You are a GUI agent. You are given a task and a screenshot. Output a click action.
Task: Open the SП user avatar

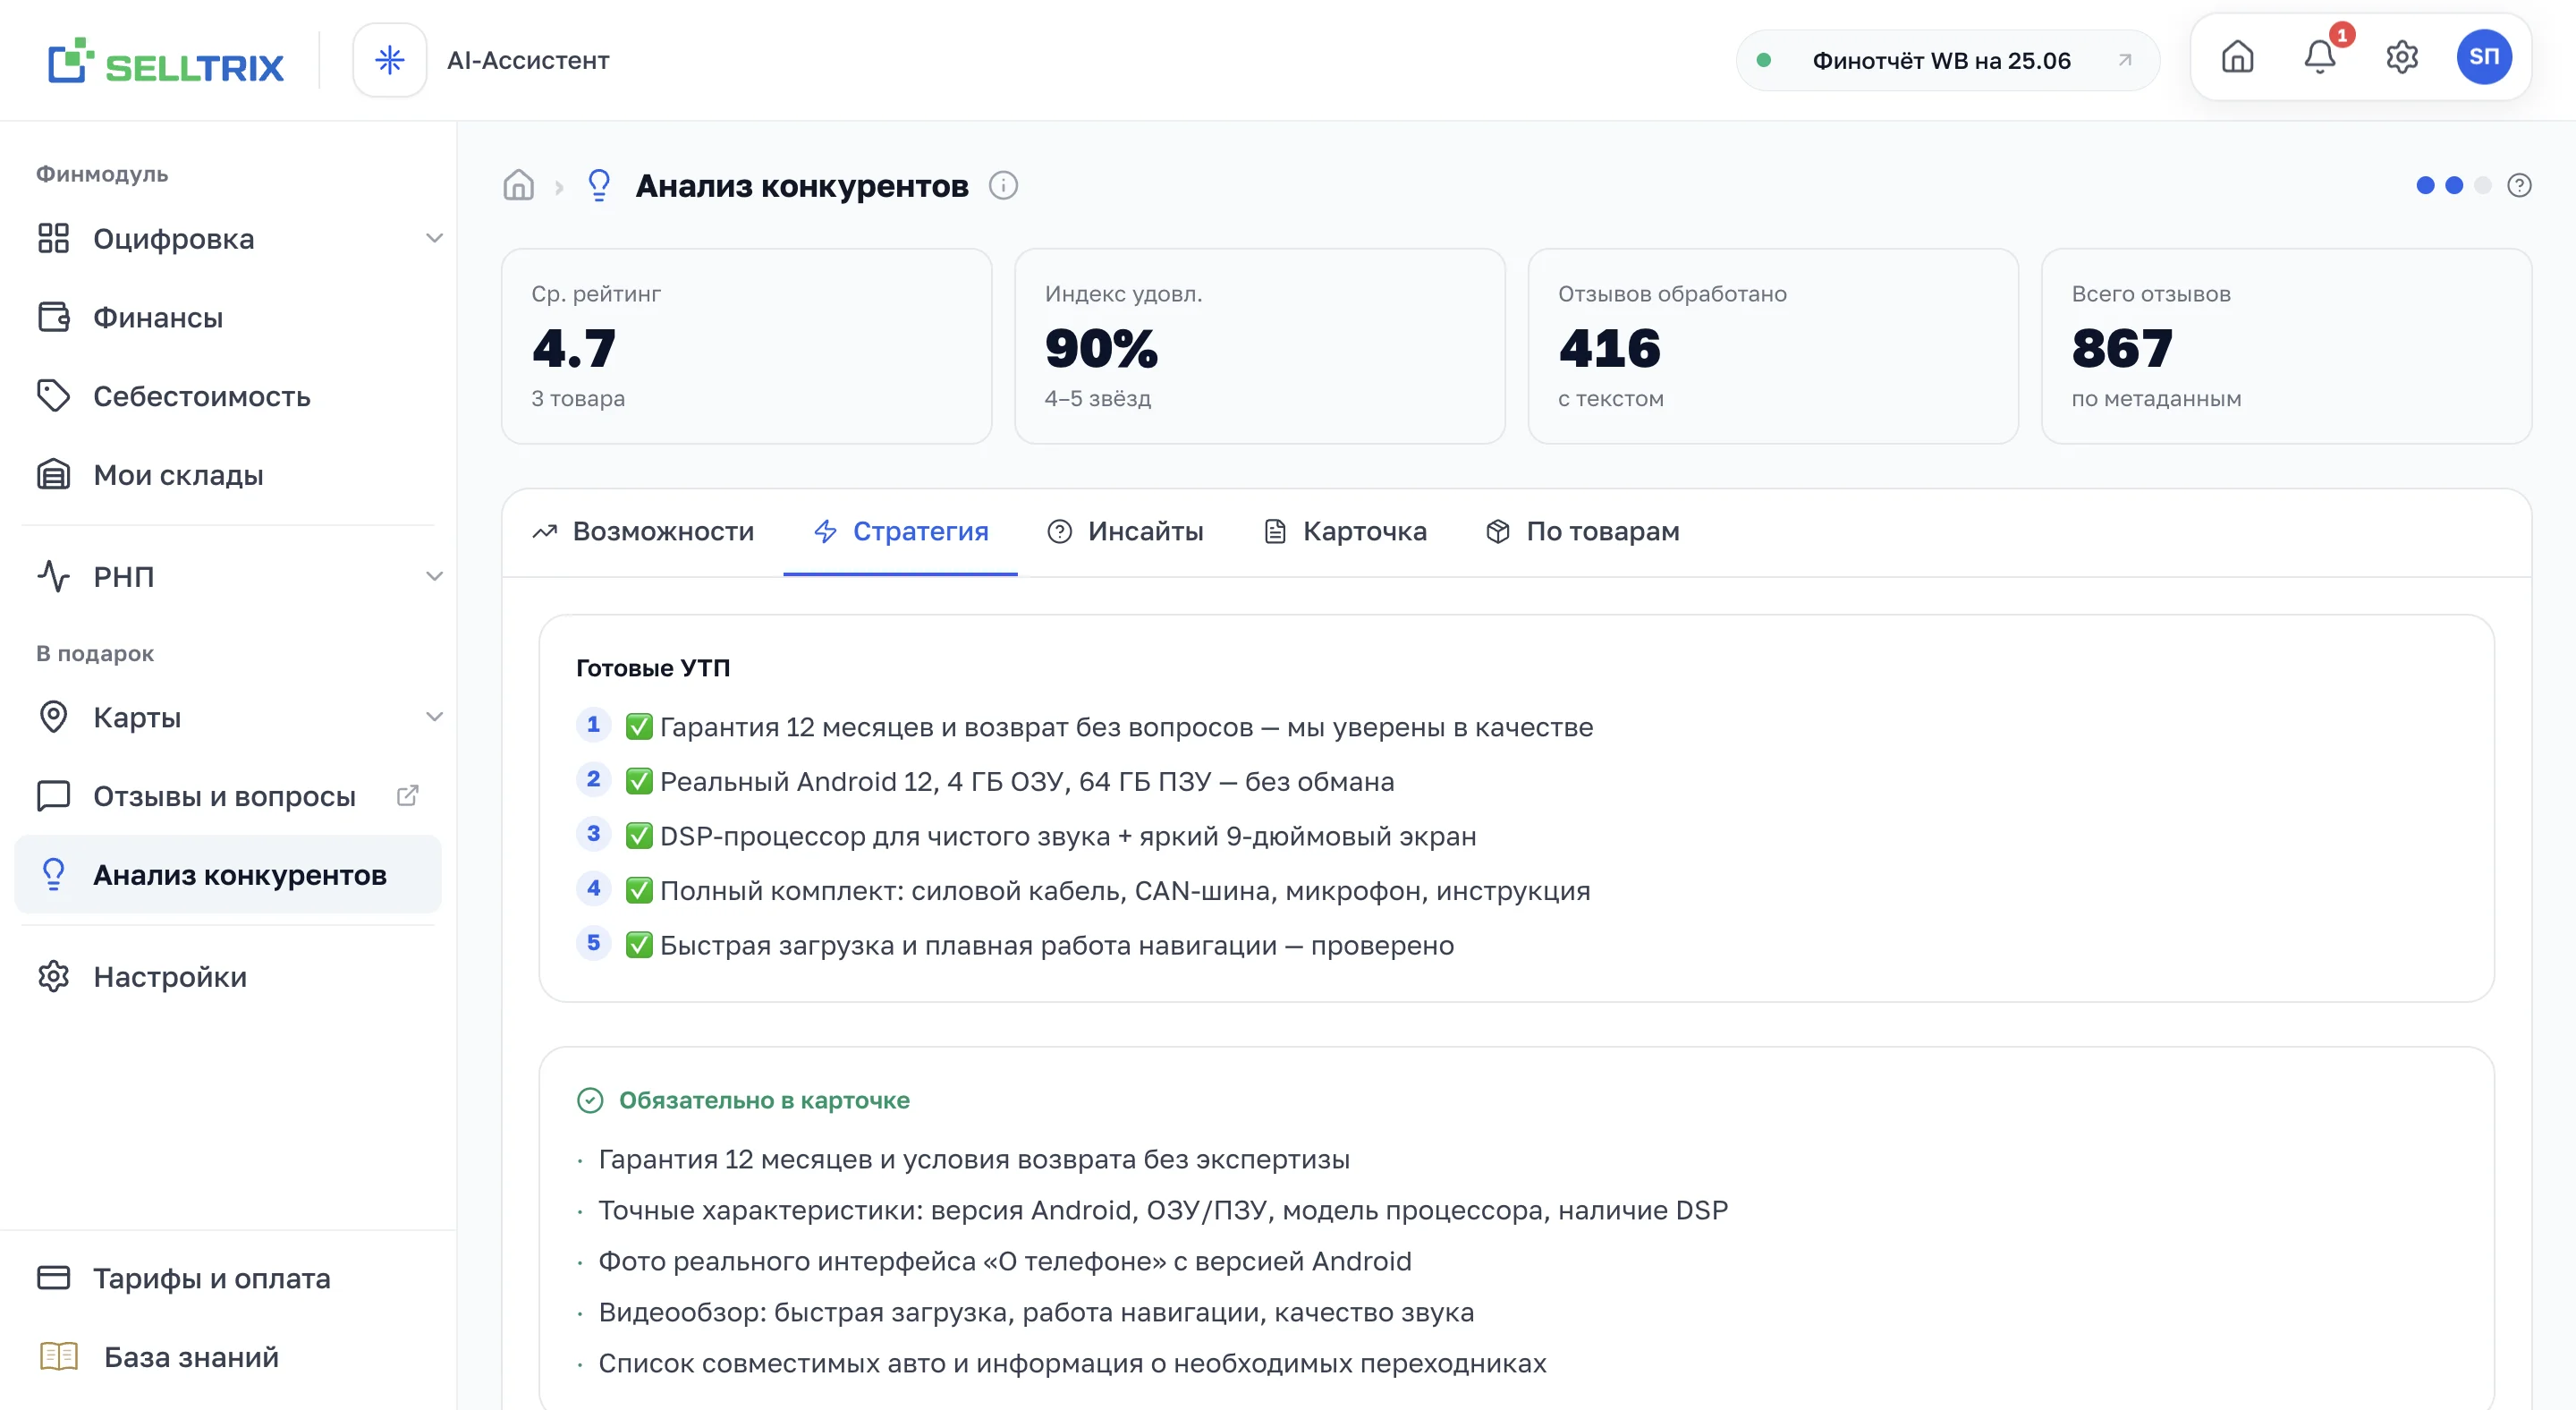click(x=2484, y=57)
